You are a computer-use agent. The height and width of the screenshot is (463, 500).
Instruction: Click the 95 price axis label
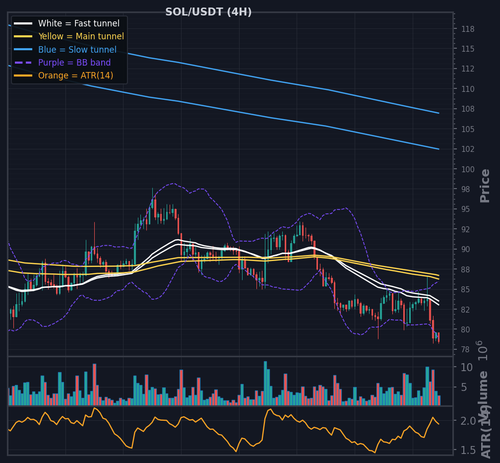tap(466, 209)
